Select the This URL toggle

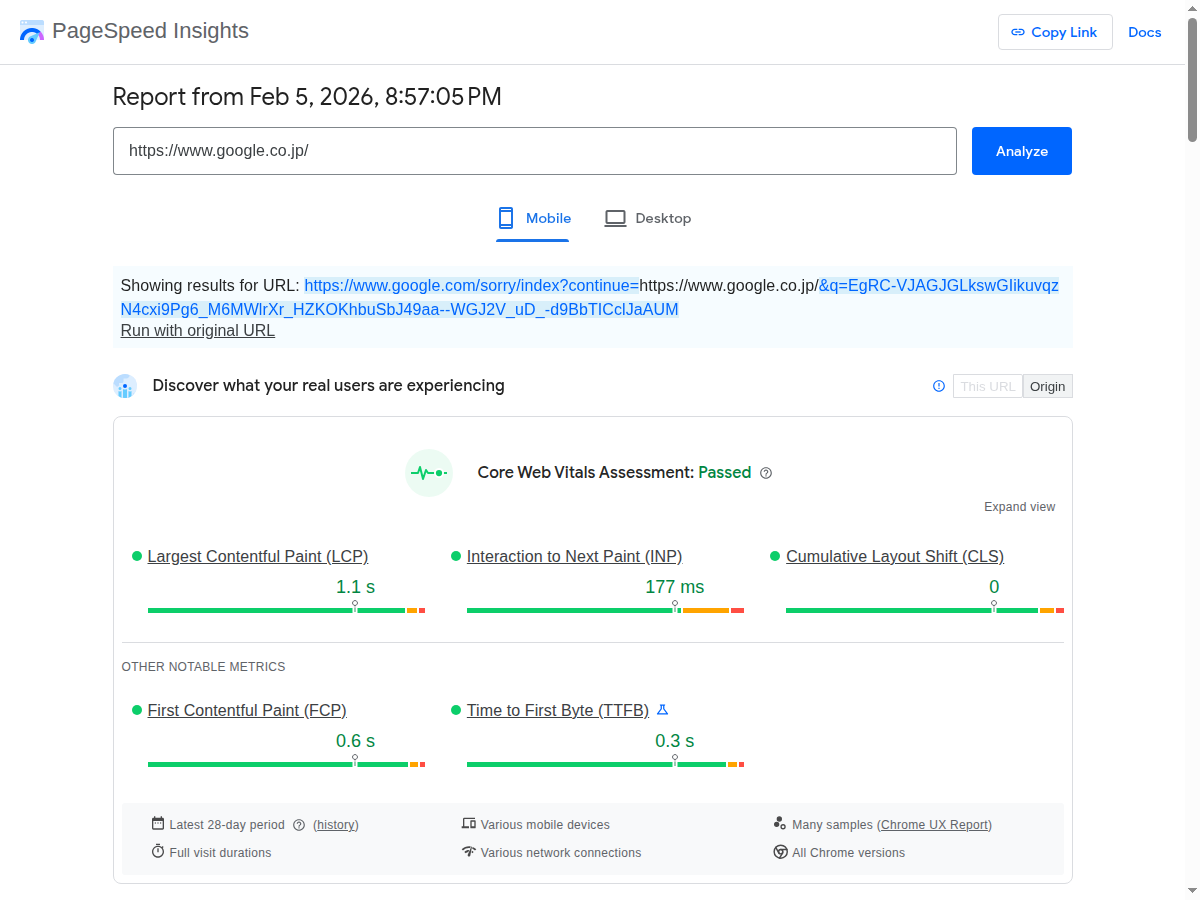(x=987, y=386)
